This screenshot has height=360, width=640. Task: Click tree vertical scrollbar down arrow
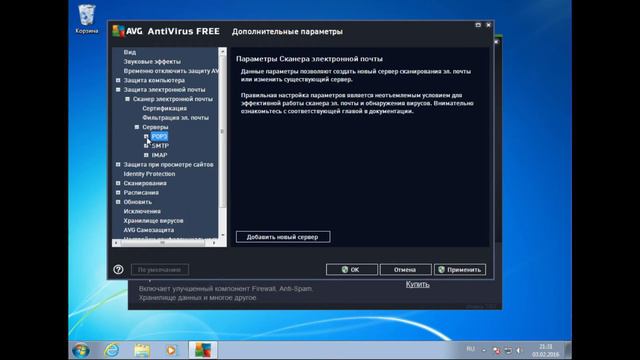pyautogui.click(x=222, y=235)
